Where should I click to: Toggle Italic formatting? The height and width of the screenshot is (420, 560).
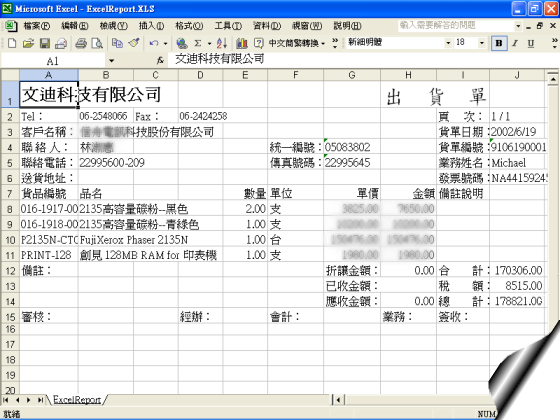515,43
